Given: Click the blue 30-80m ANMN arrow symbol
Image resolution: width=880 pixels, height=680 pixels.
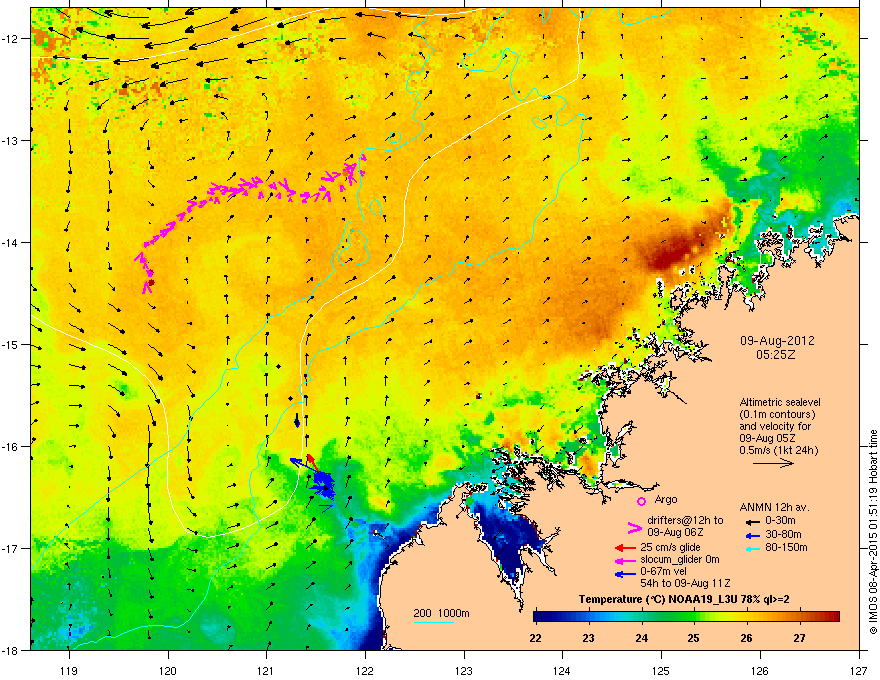Looking at the screenshot, I should 752,535.
